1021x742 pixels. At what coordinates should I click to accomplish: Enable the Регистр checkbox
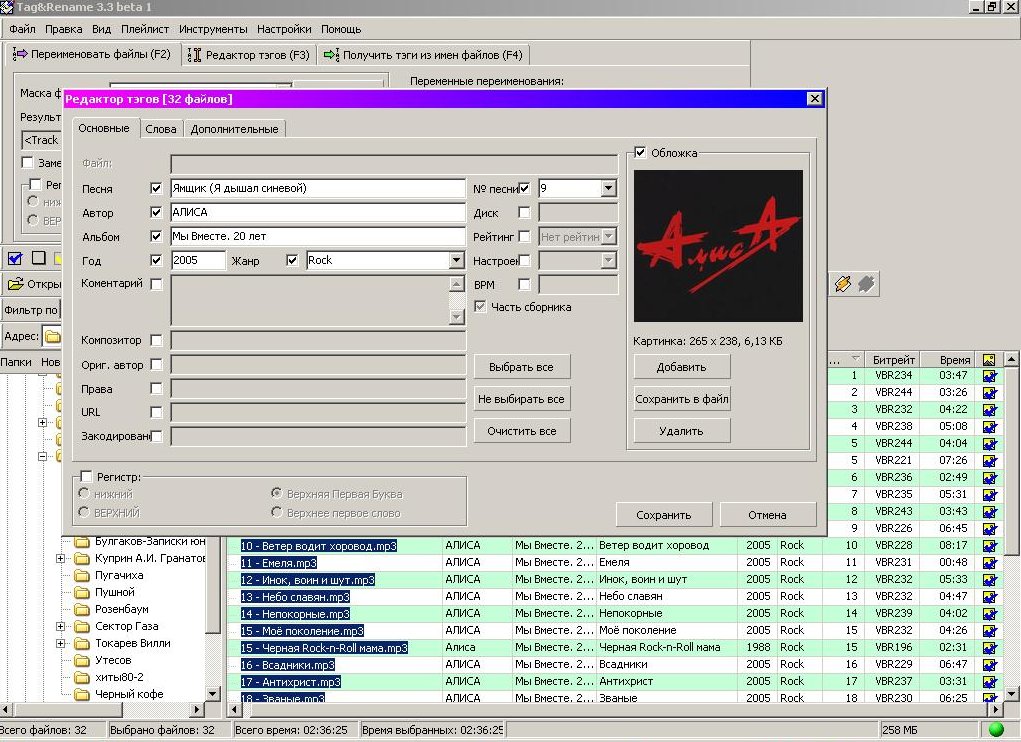coord(87,476)
